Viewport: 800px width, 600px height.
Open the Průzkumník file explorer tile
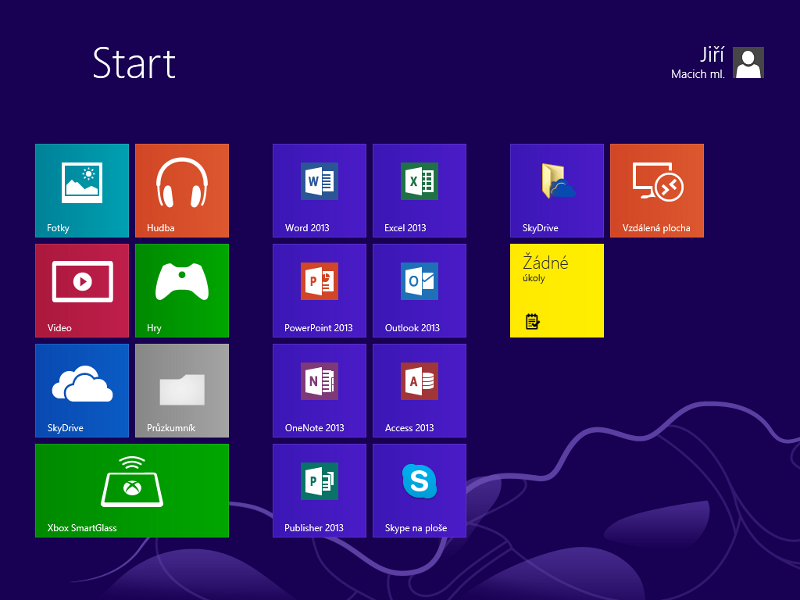point(182,390)
